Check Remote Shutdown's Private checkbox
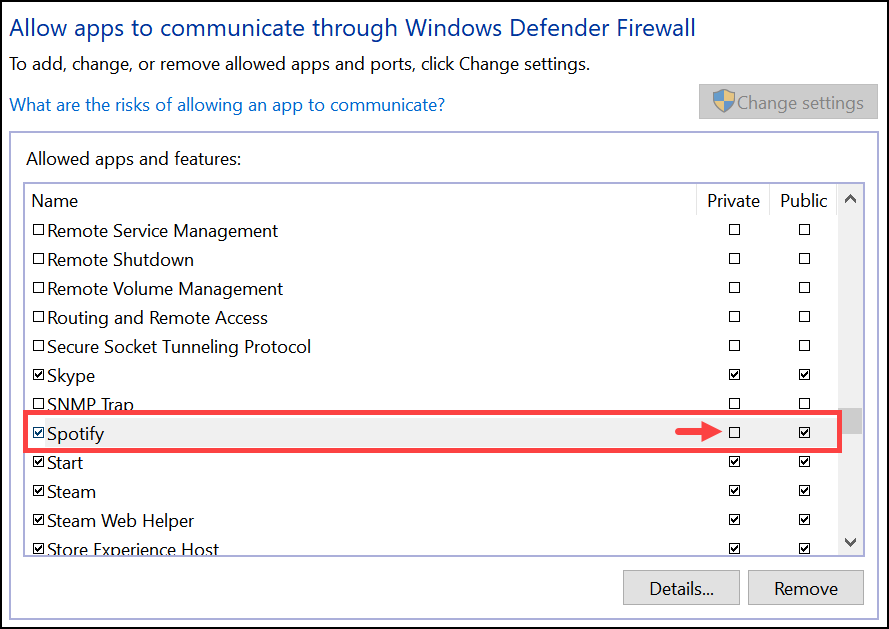The image size is (889, 629). coord(734,258)
